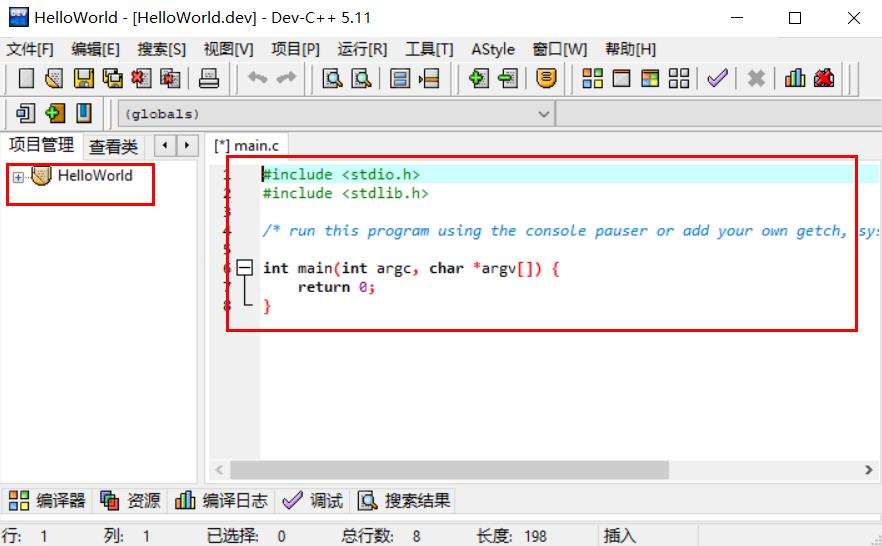
Task: Switch to the 查看类 tab
Action: (x=114, y=147)
